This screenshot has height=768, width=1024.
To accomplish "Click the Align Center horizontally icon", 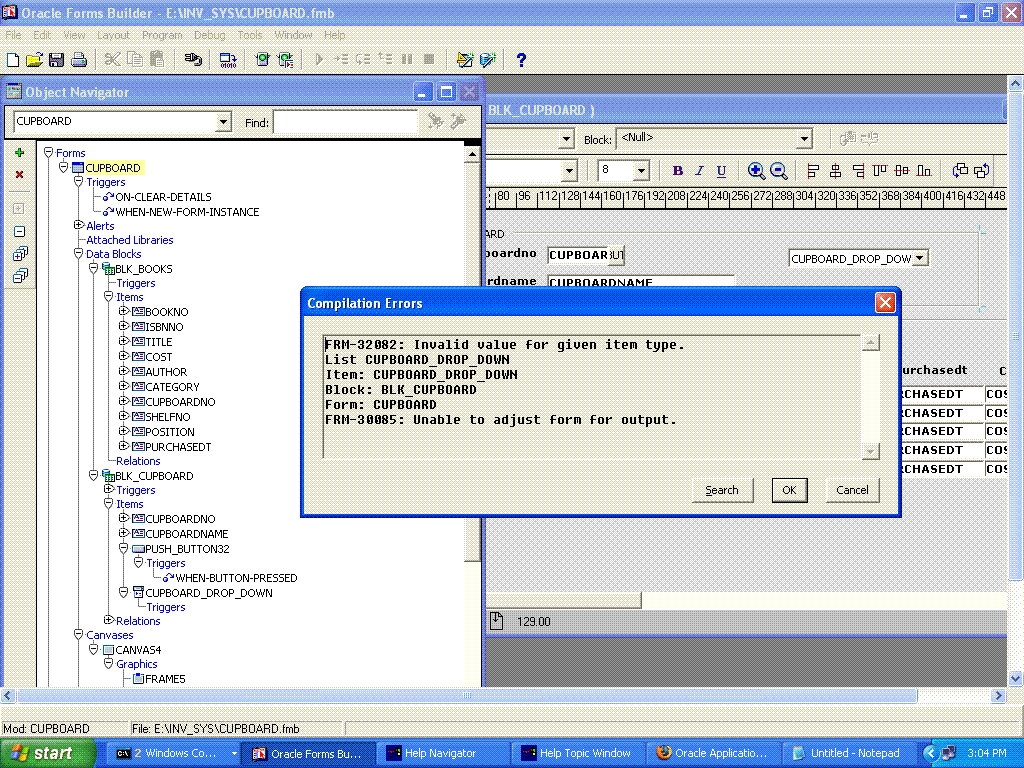I will click(x=835, y=171).
